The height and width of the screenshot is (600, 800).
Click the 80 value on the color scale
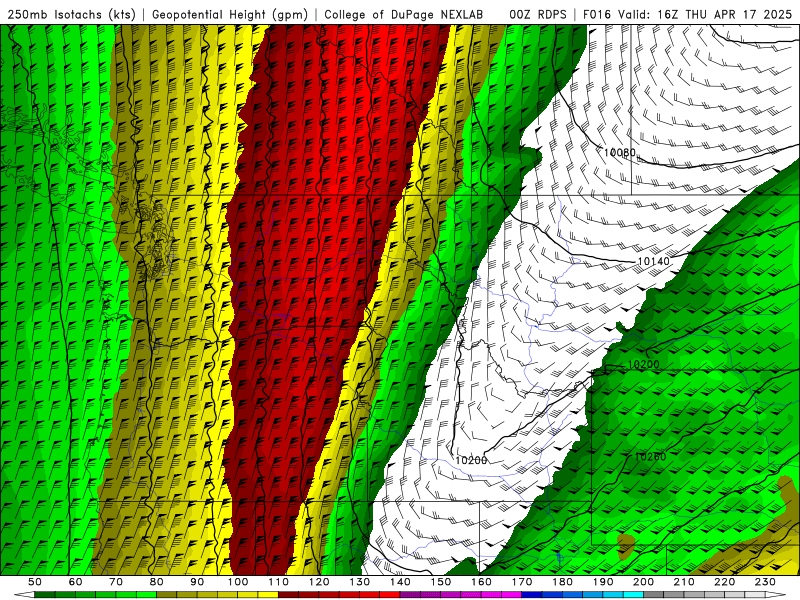click(157, 582)
